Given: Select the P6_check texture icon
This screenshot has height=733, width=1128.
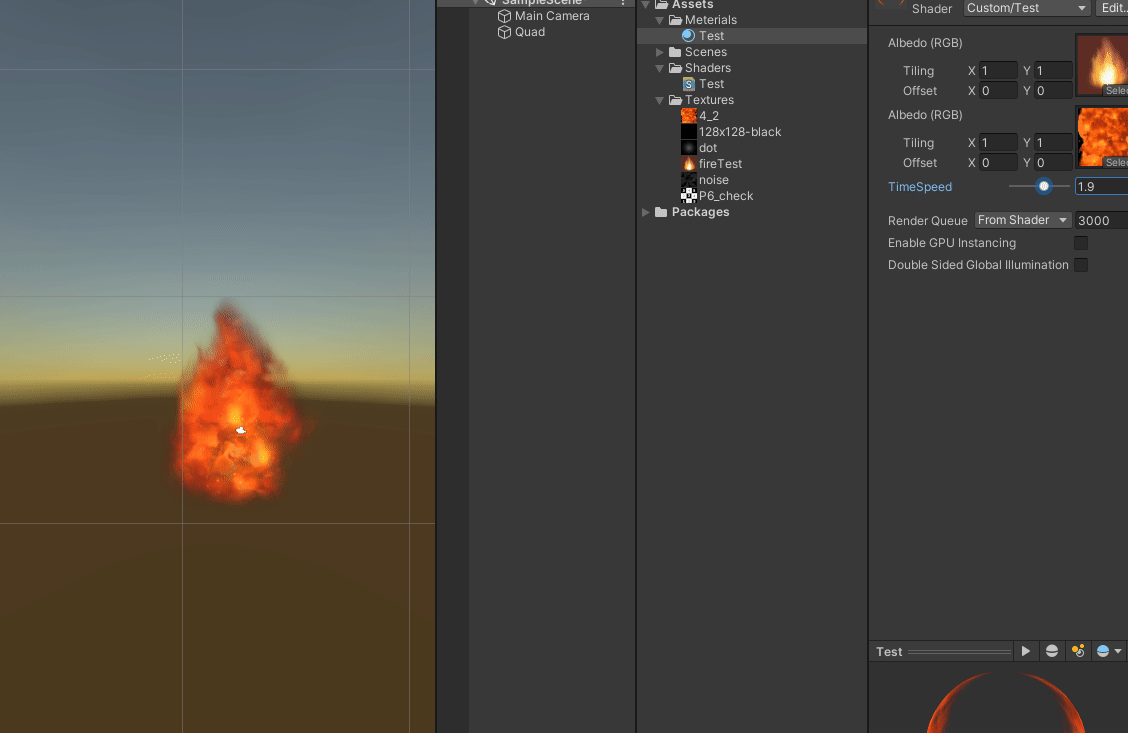Looking at the screenshot, I should [688, 196].
